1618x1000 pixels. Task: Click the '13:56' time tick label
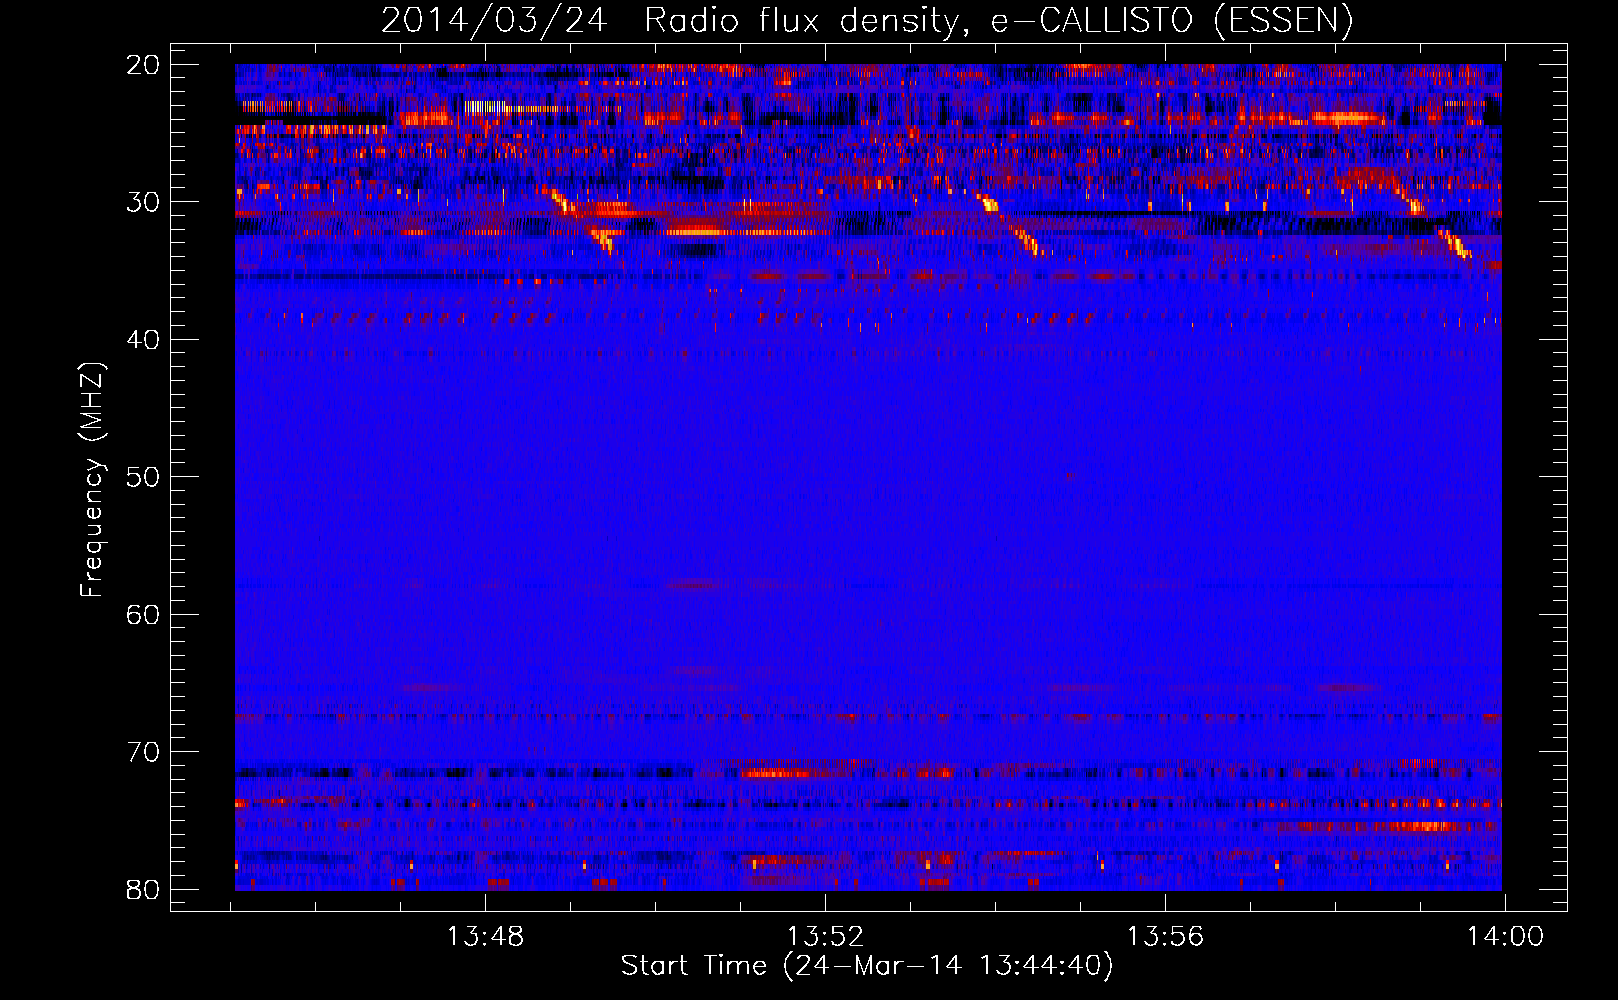point(1165,937)
